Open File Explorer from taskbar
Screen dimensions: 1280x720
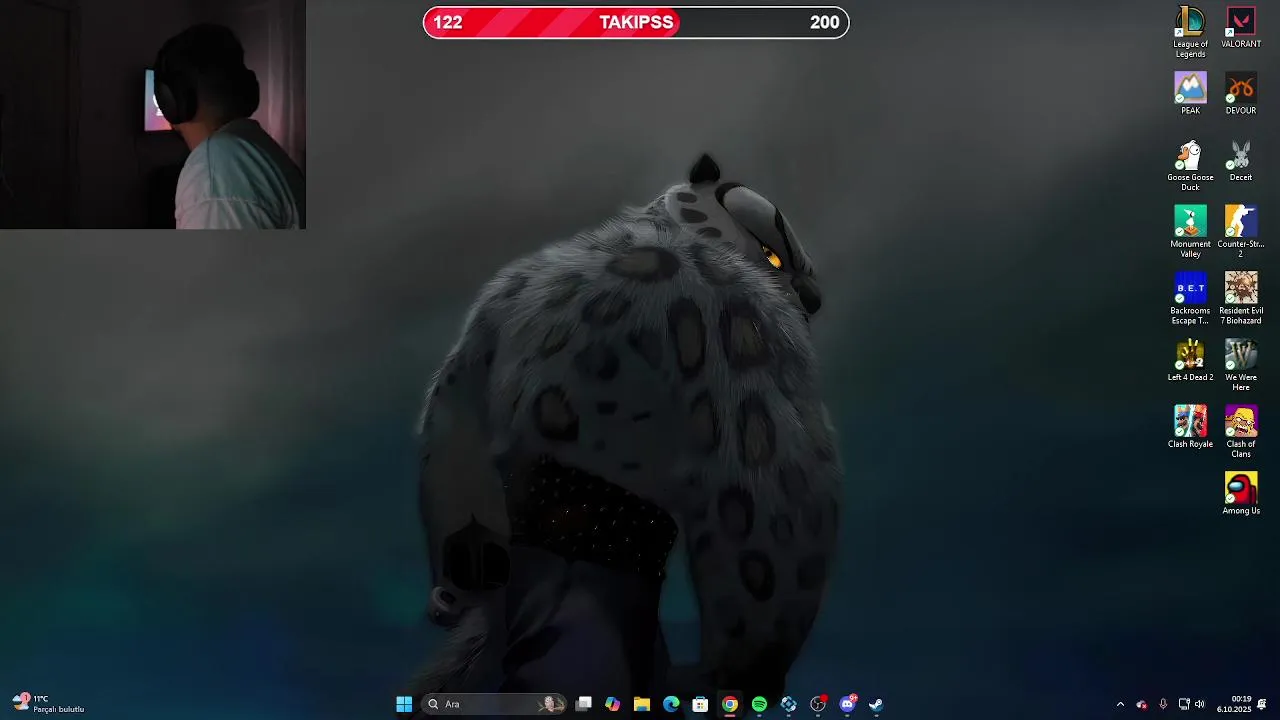642,704
